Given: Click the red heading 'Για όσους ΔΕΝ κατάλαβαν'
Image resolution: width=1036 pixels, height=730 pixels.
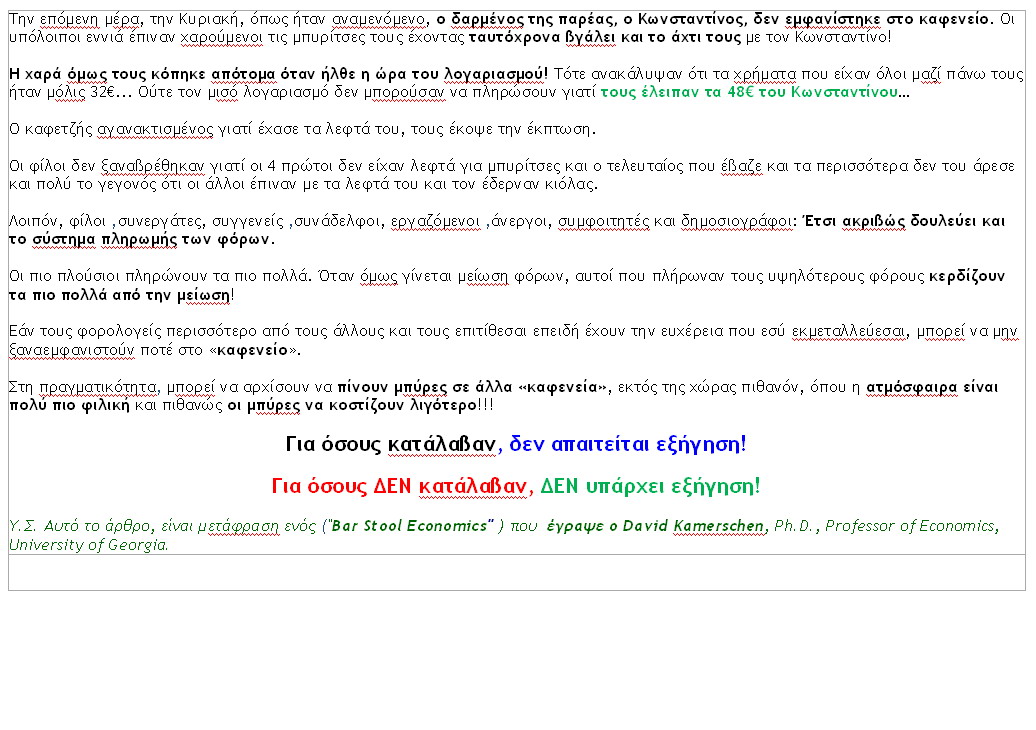Looking at the screenshot, I should (399, 486).
